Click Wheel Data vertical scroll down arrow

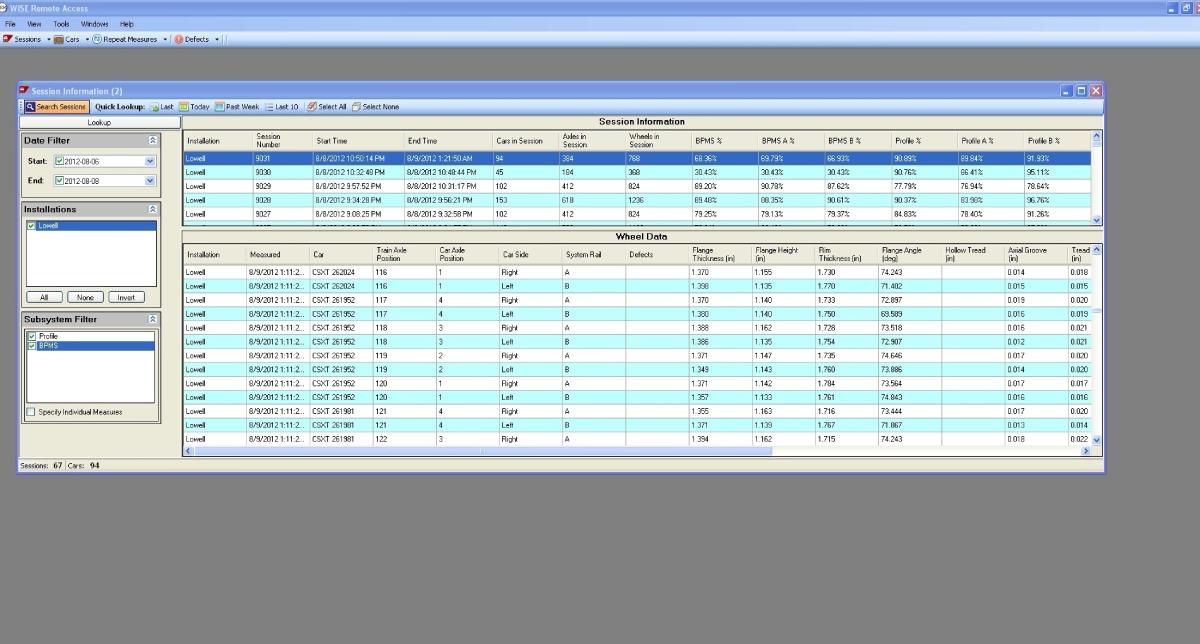1096,440
